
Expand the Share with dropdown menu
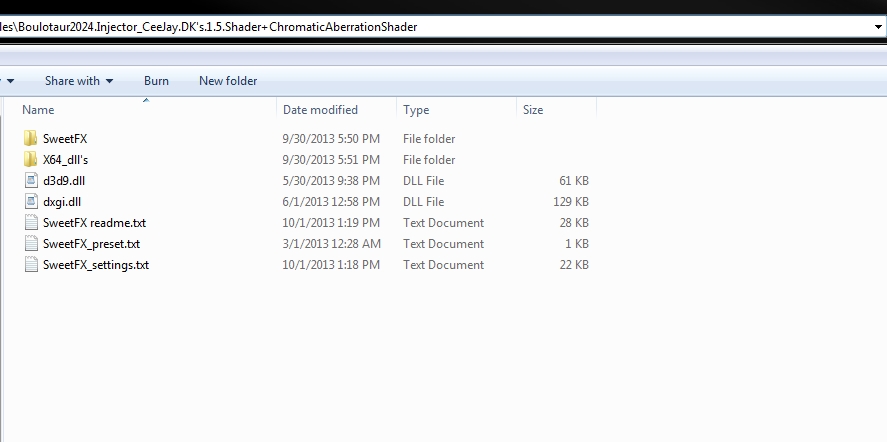(79, 81)
